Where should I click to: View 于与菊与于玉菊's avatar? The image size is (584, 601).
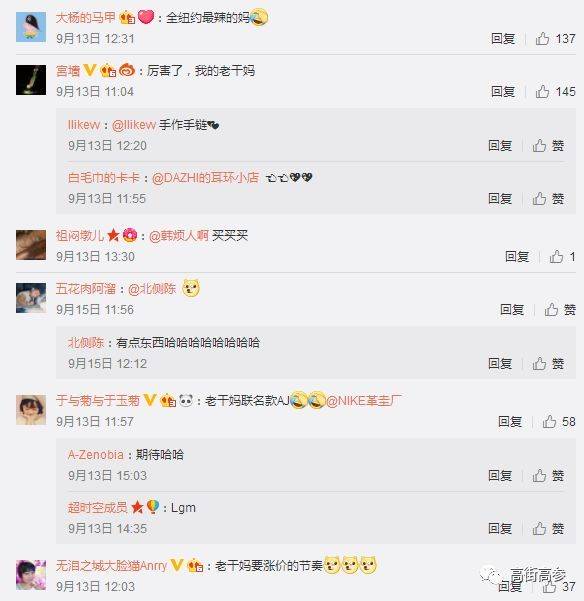click(31, 410)
